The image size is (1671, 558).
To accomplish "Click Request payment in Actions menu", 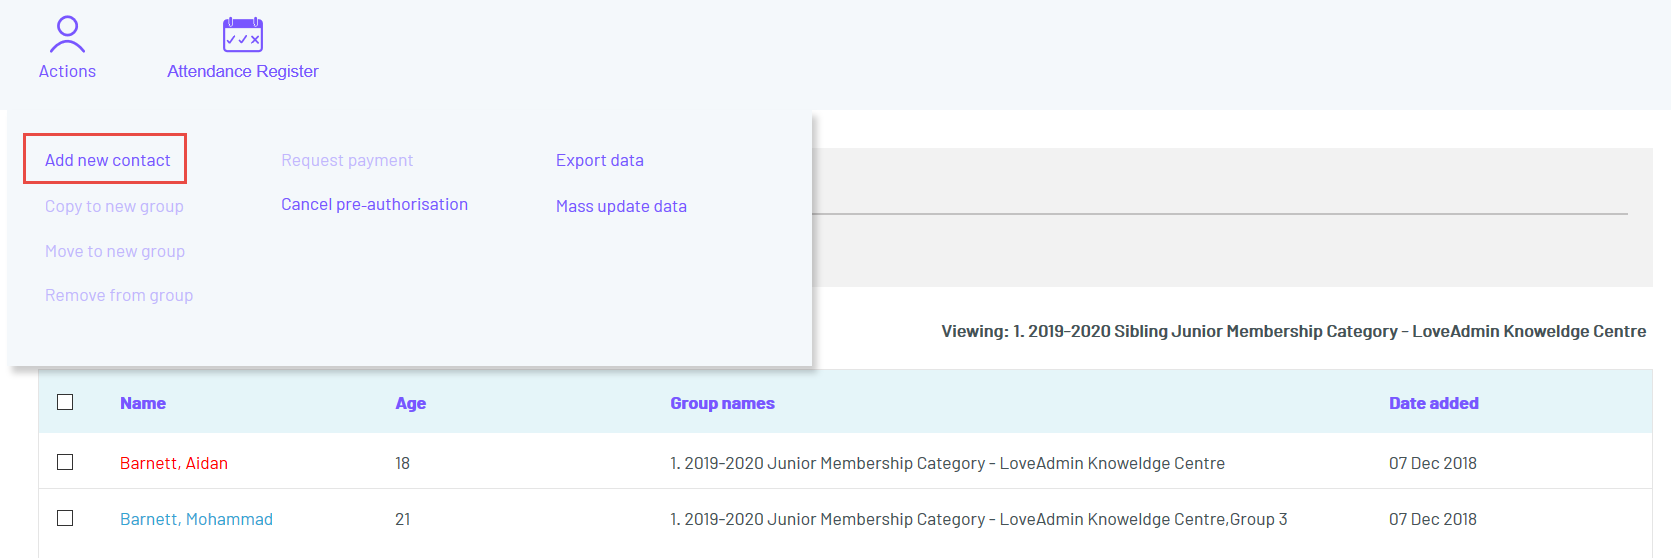I will point(347,160).
